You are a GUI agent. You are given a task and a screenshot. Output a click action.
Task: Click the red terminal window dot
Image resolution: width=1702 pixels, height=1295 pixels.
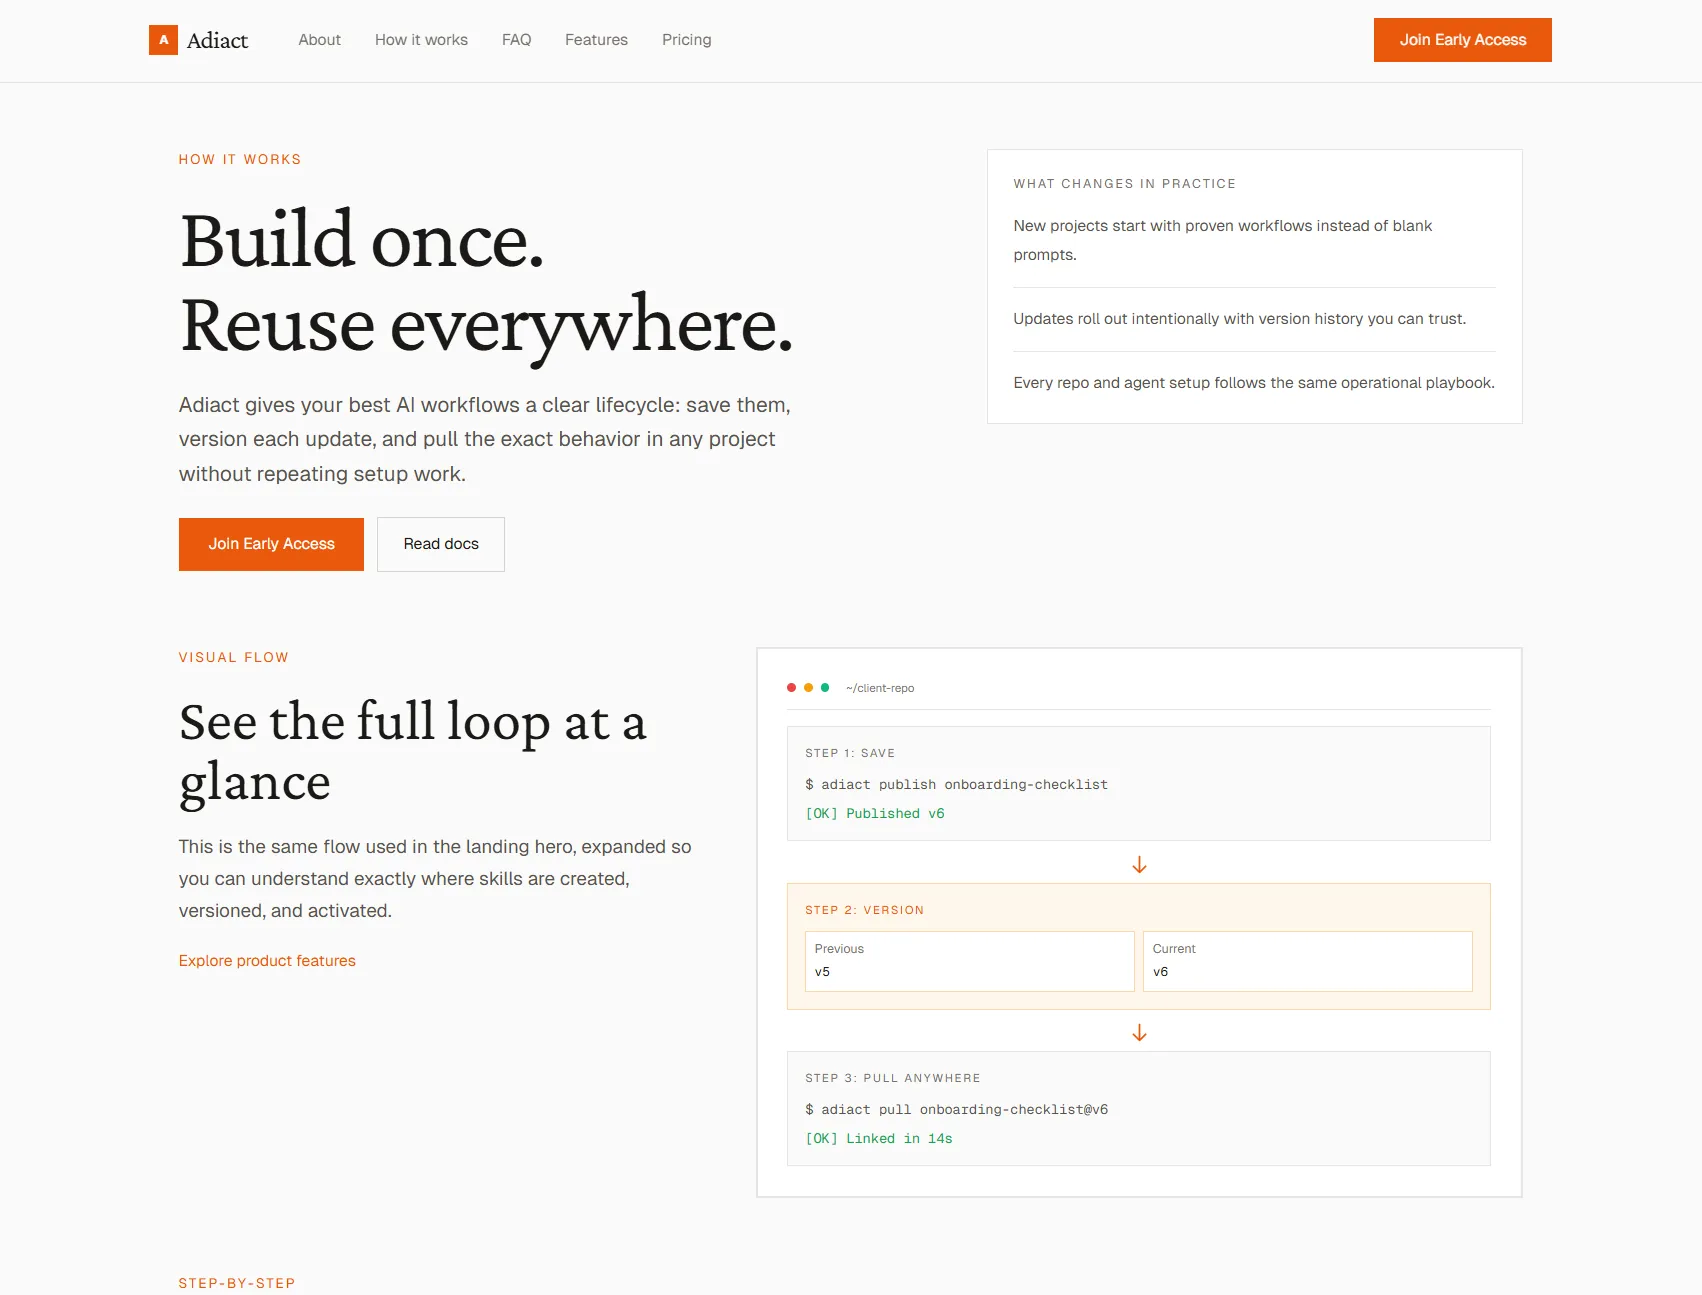(792, 688)
